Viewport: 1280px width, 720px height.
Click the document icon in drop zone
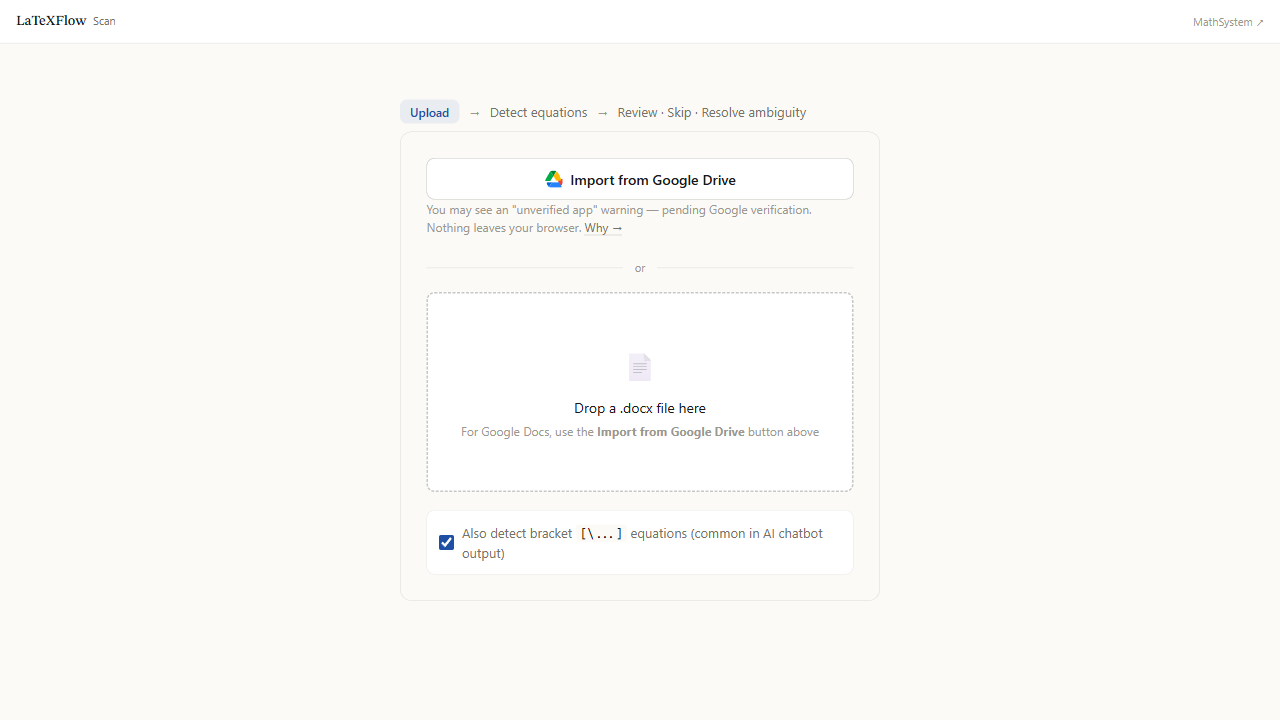coord(640,367)
